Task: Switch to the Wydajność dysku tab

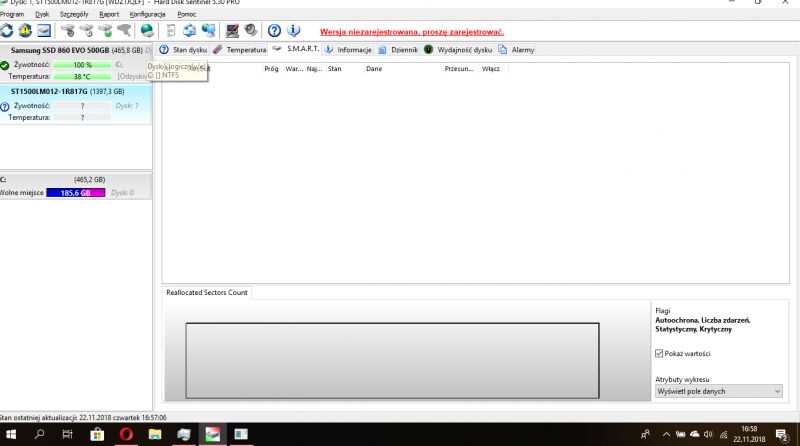Action: (458, 49)
